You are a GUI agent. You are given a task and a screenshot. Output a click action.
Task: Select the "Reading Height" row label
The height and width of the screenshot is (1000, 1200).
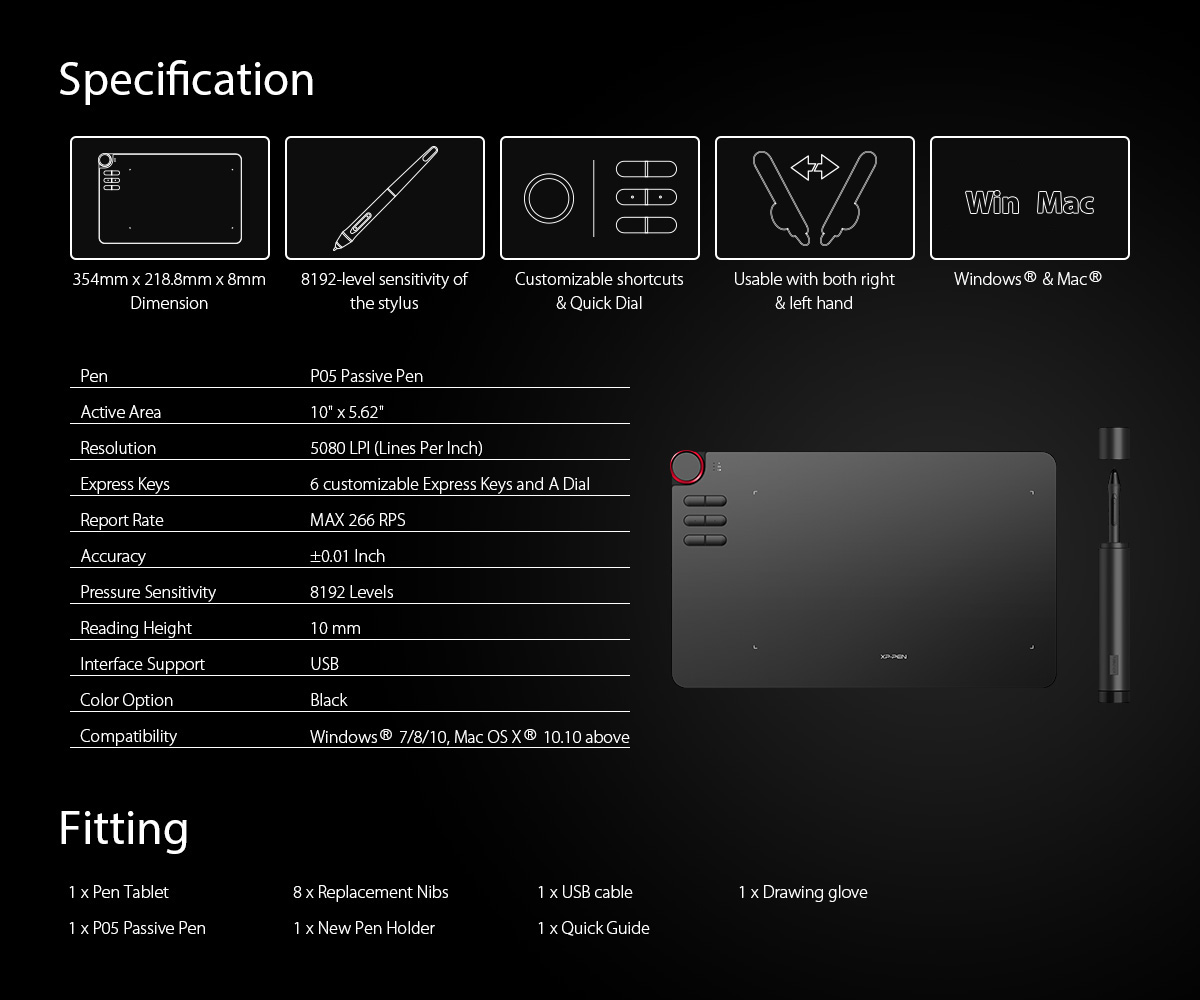[136, 628]
